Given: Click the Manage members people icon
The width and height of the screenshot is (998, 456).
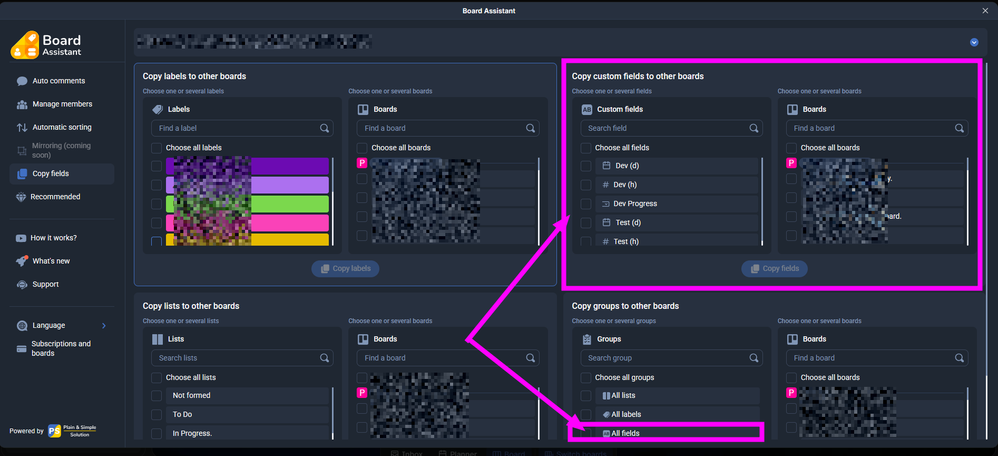Looking at the screenshot, I should point(22,104).
